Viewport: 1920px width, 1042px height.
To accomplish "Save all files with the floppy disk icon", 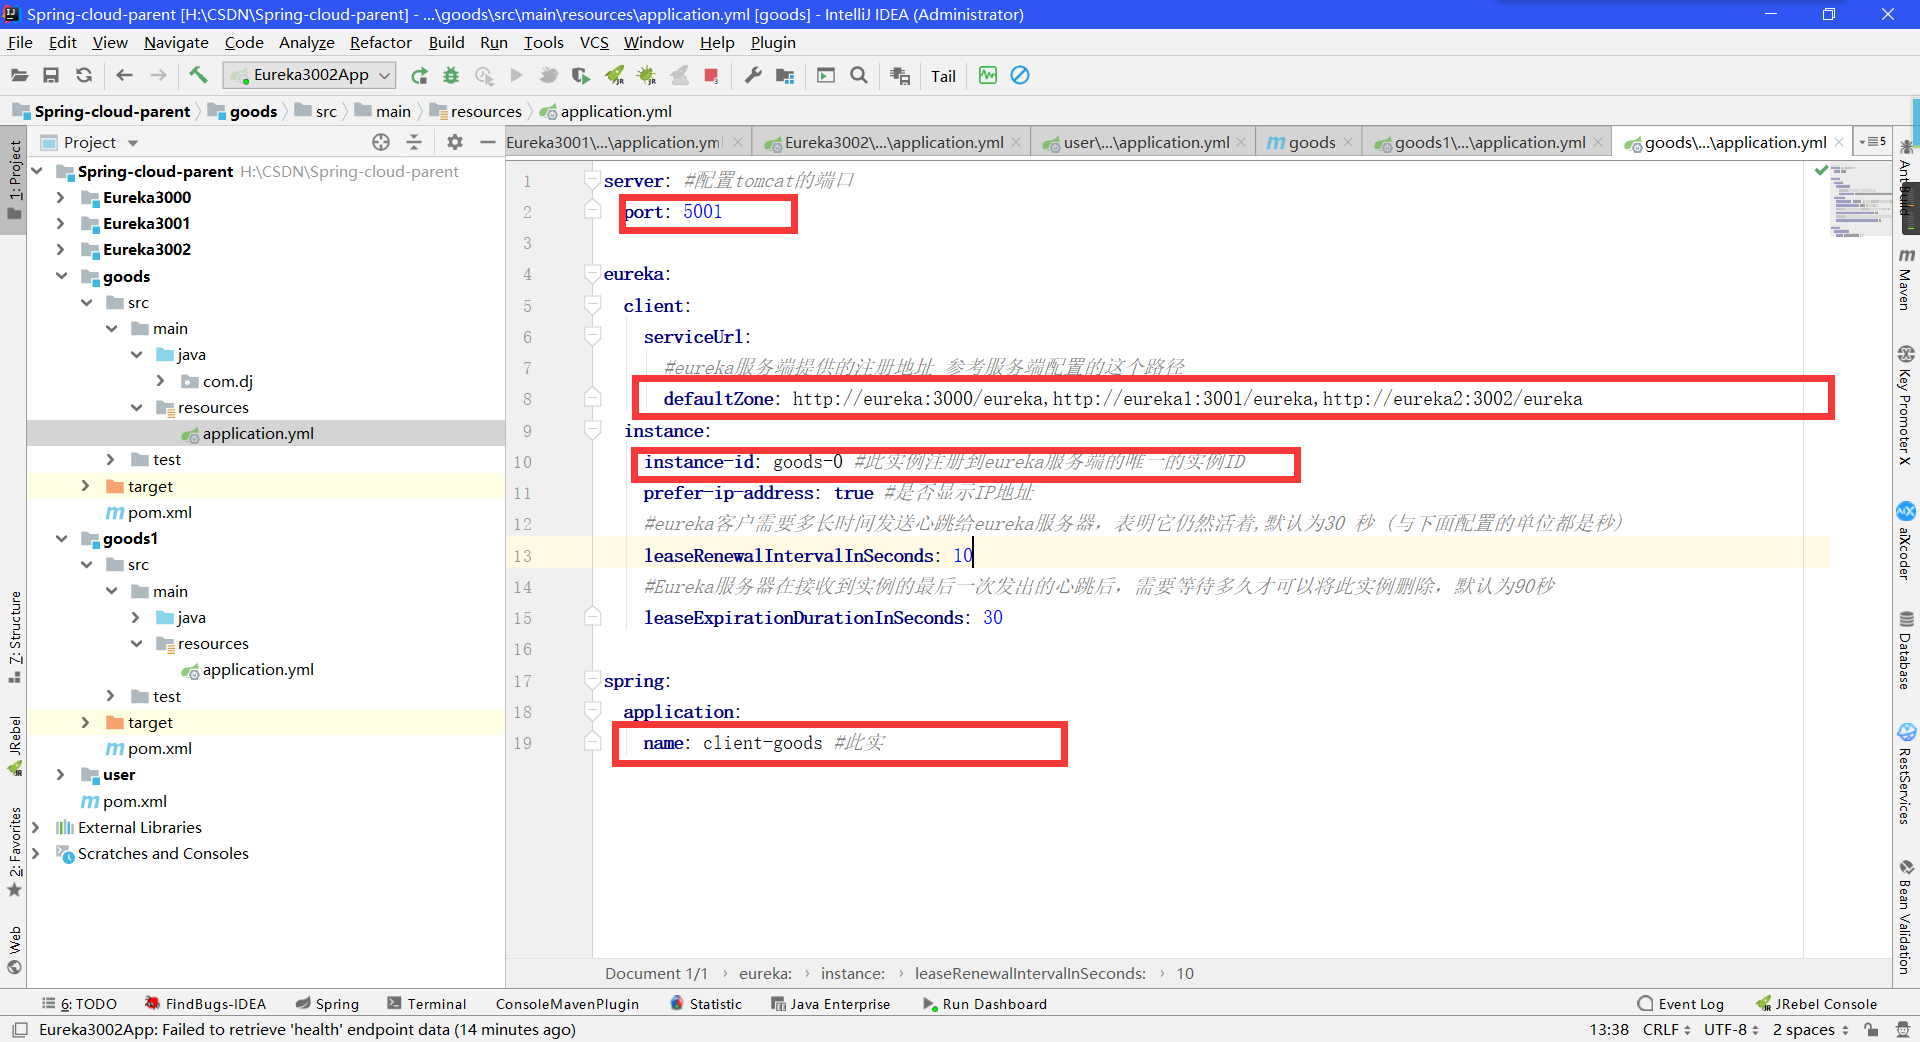I will (51, 75).
